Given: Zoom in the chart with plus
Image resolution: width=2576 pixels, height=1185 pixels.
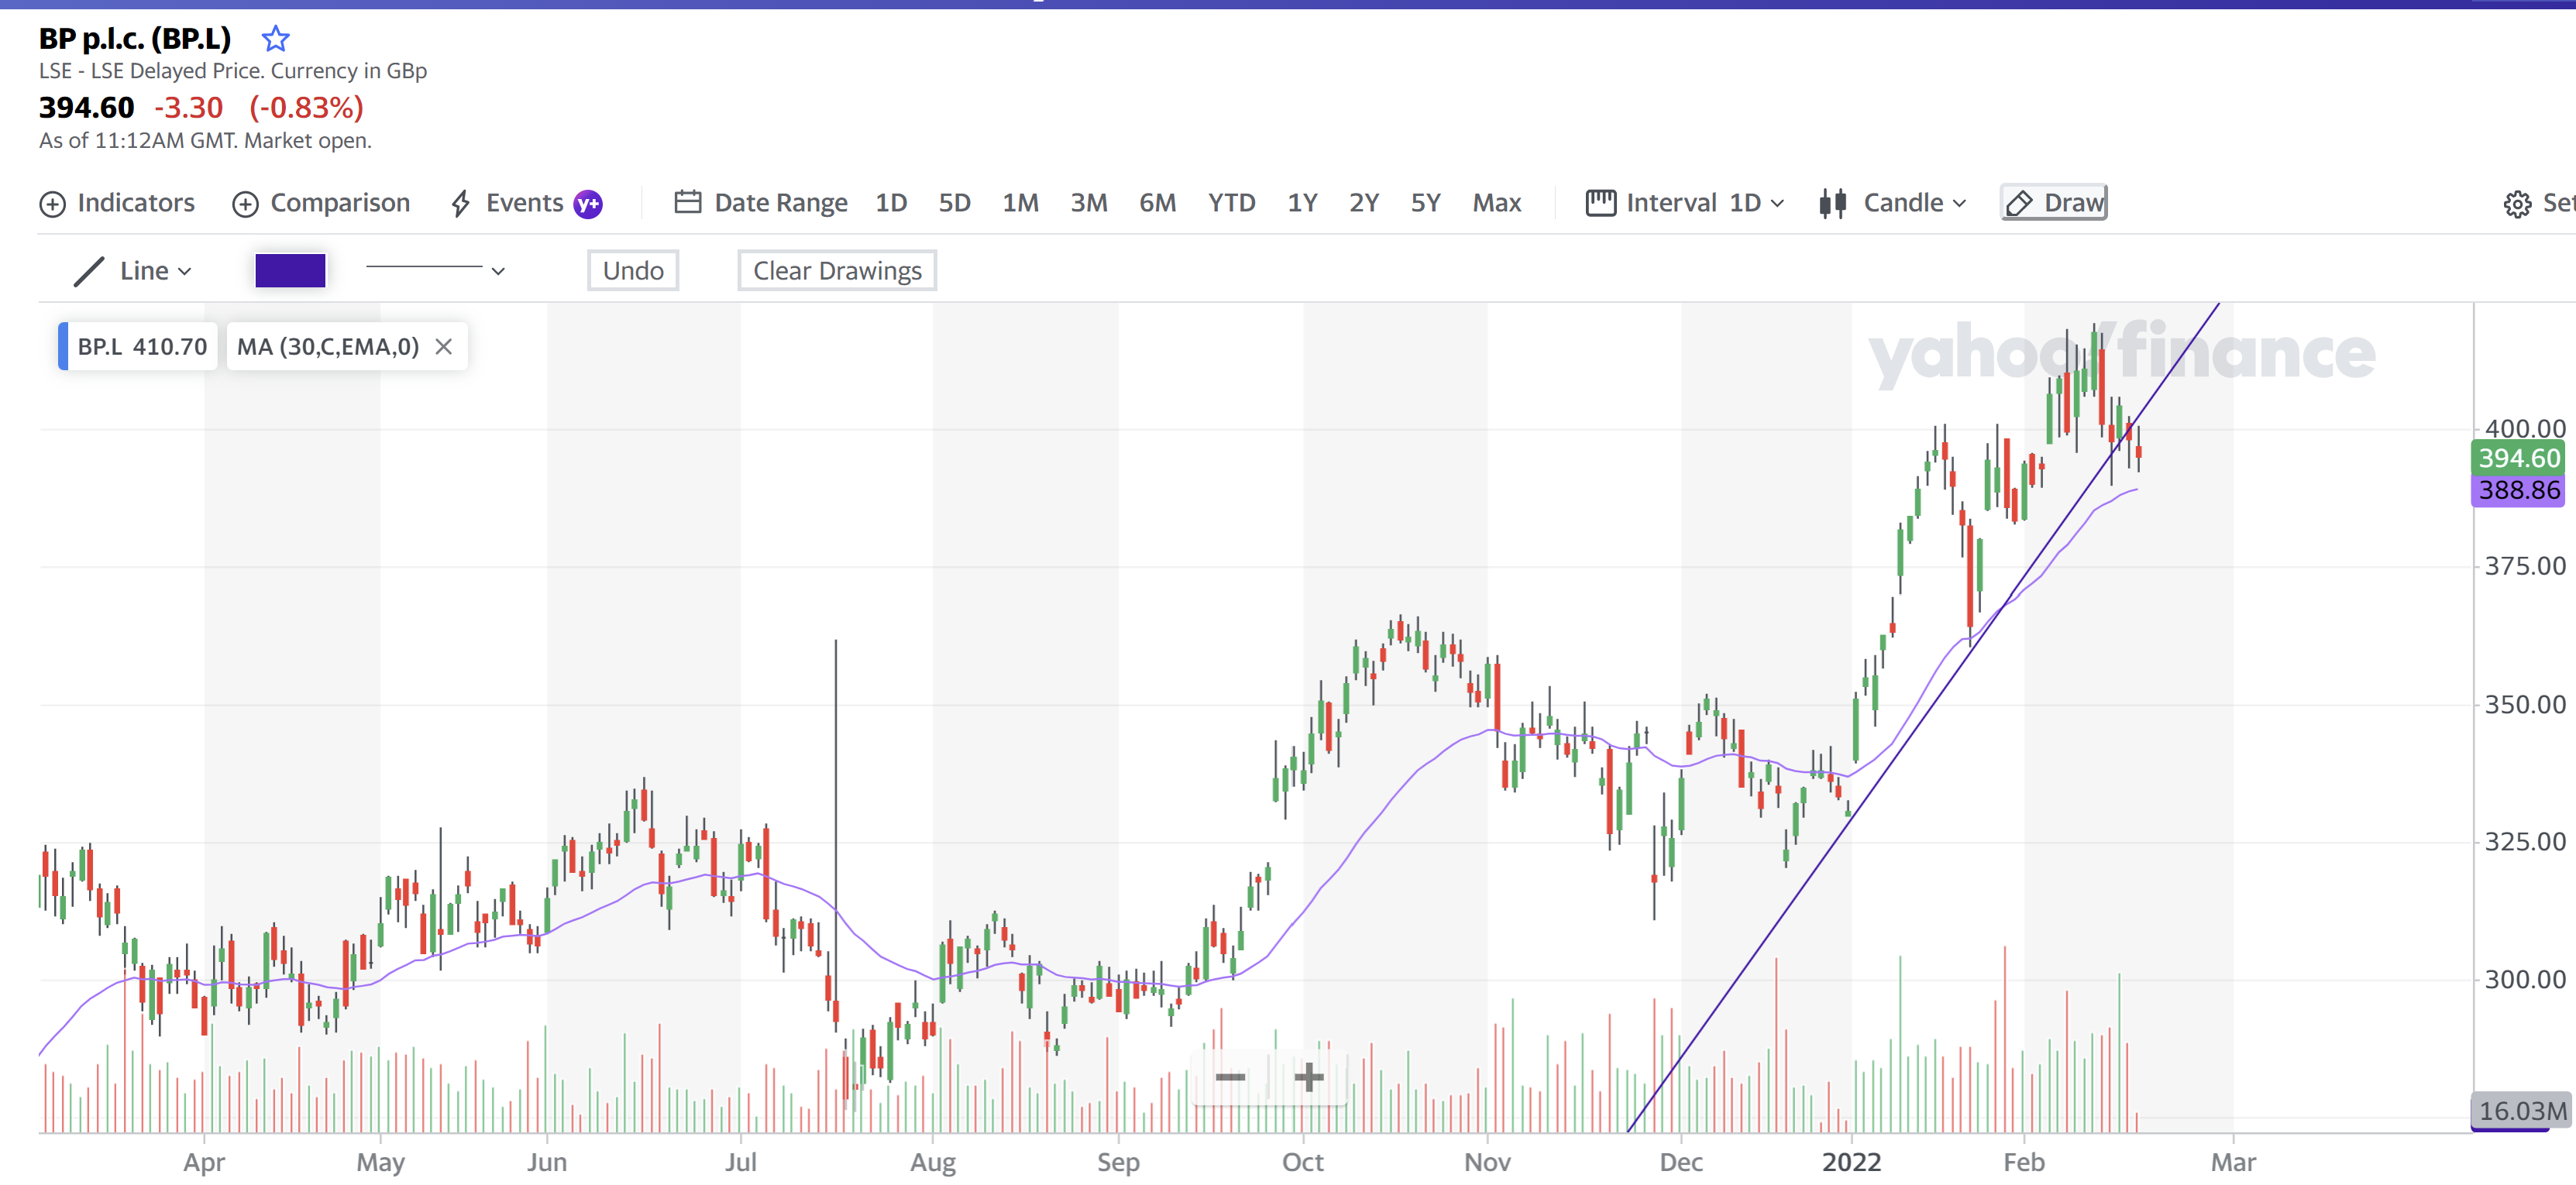Looking at the screenshot, I should point(1308,1077).
